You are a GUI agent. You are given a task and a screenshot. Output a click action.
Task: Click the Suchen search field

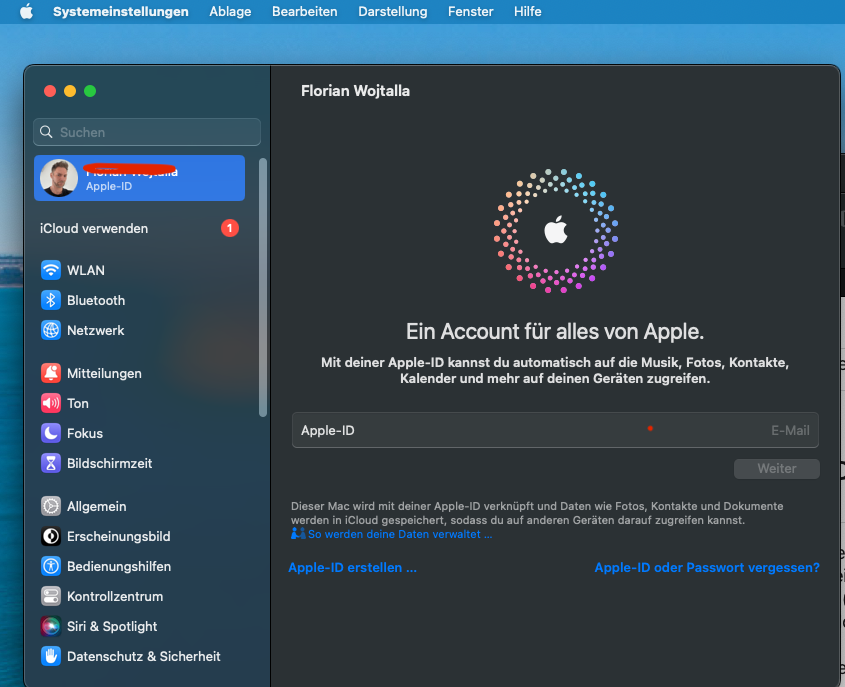click(x=147, y=132)
